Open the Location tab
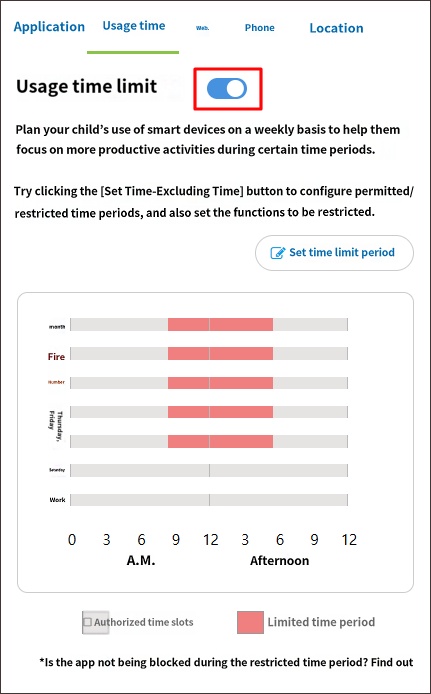Screen dimensions: 431x694 [336, 28]
